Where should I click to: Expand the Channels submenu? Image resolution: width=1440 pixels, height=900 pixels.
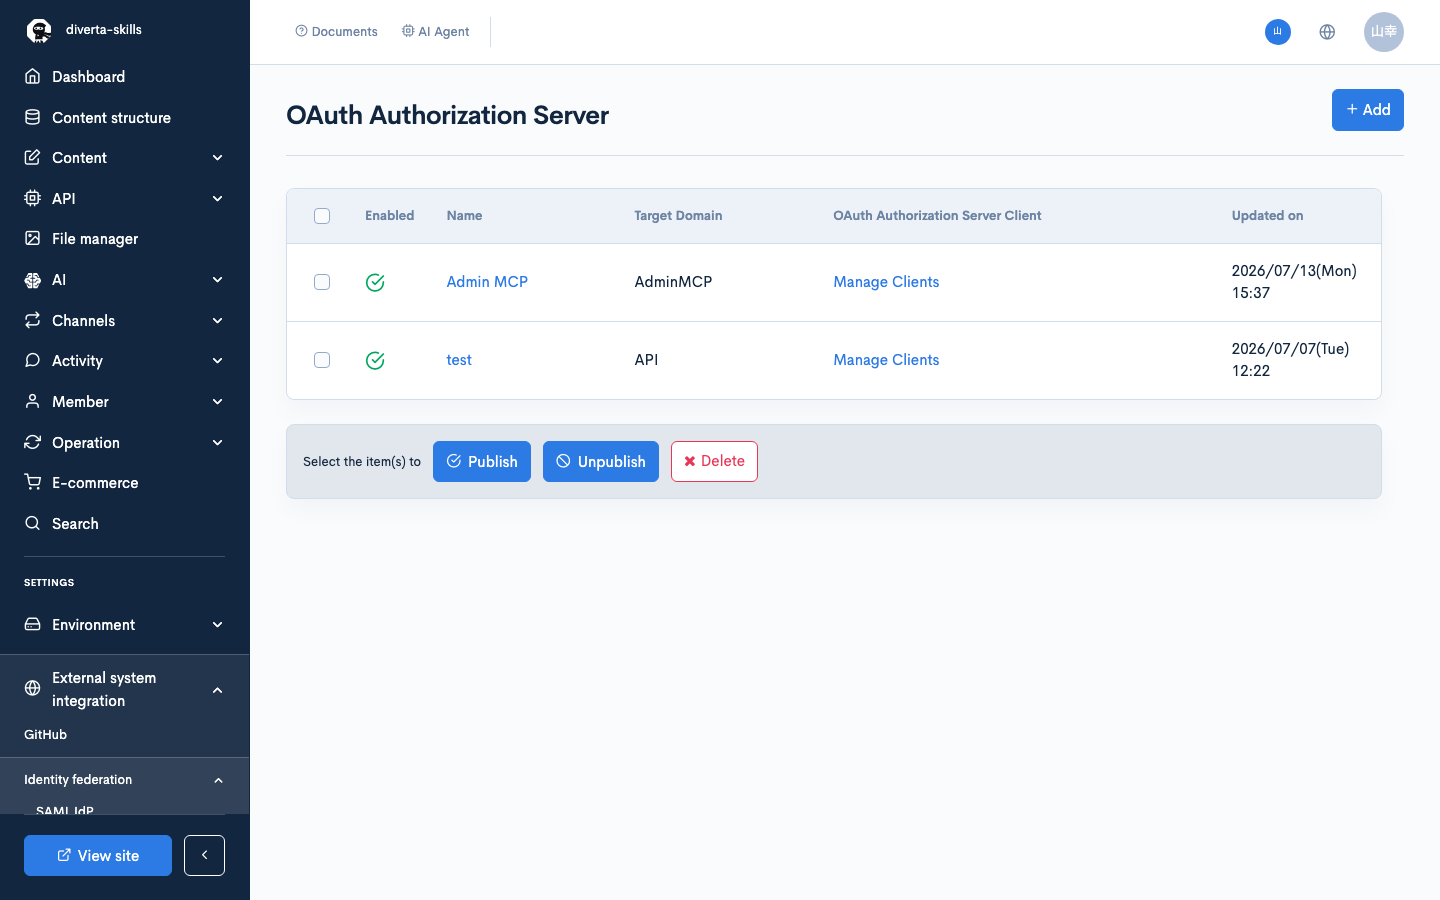(124, 320)
